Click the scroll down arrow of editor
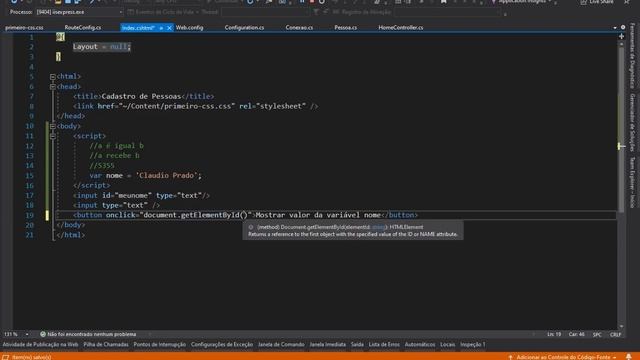 (x=621, y=326)
